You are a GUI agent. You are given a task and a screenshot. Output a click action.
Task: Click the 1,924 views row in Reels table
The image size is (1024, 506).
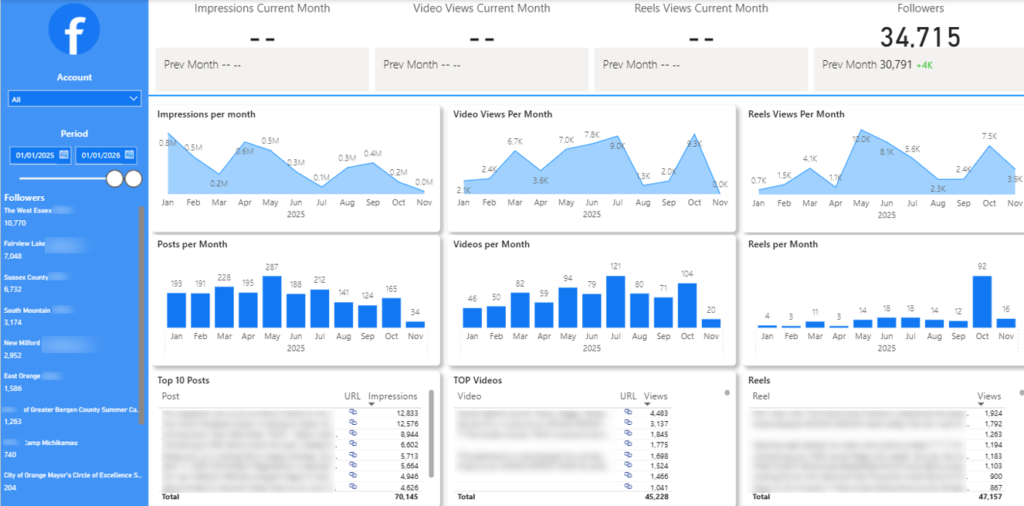[x=876, y=413]
